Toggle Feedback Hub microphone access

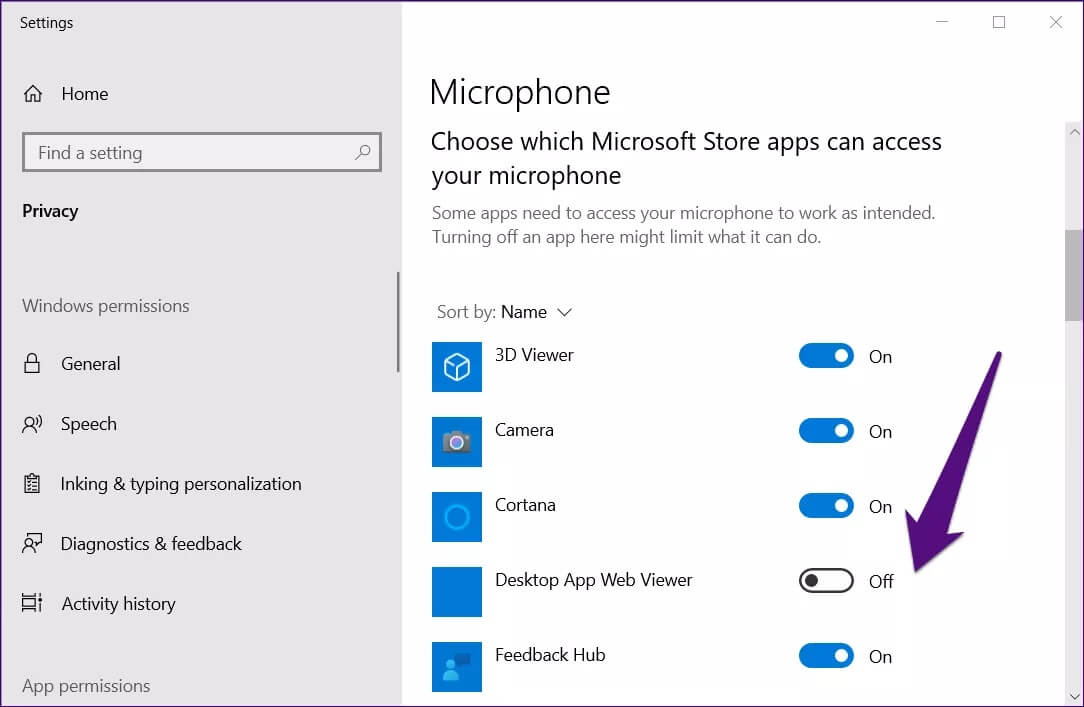826,656
